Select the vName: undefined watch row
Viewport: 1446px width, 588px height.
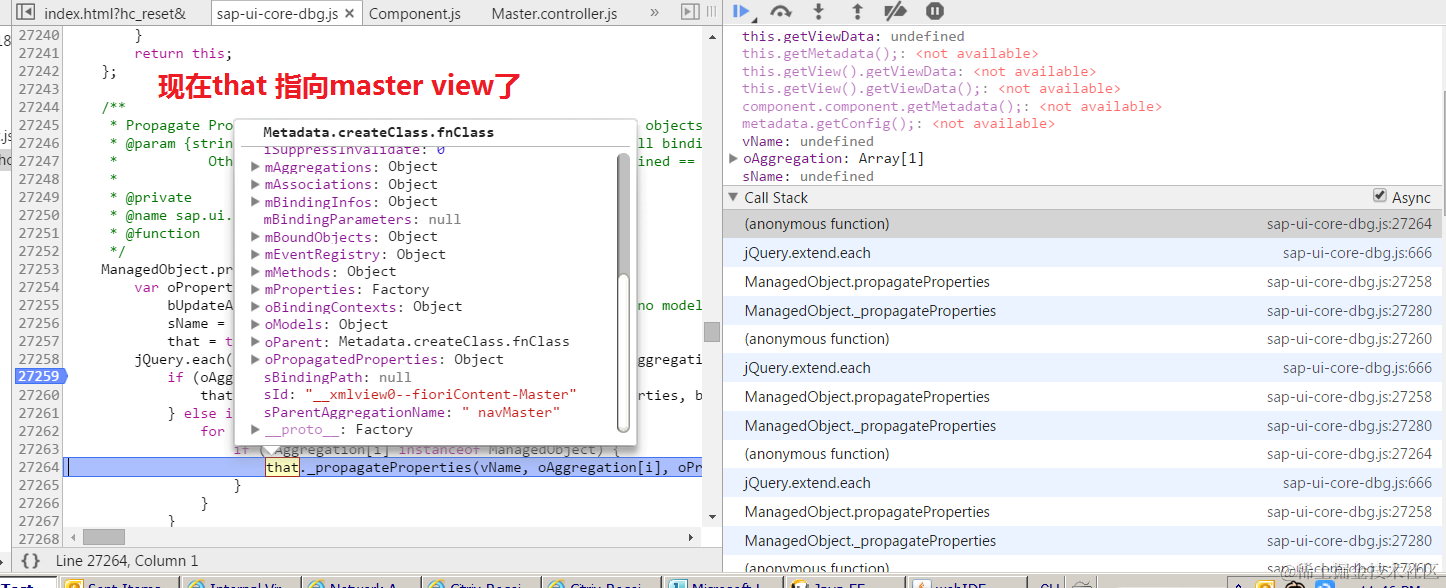tap(808, 141)
